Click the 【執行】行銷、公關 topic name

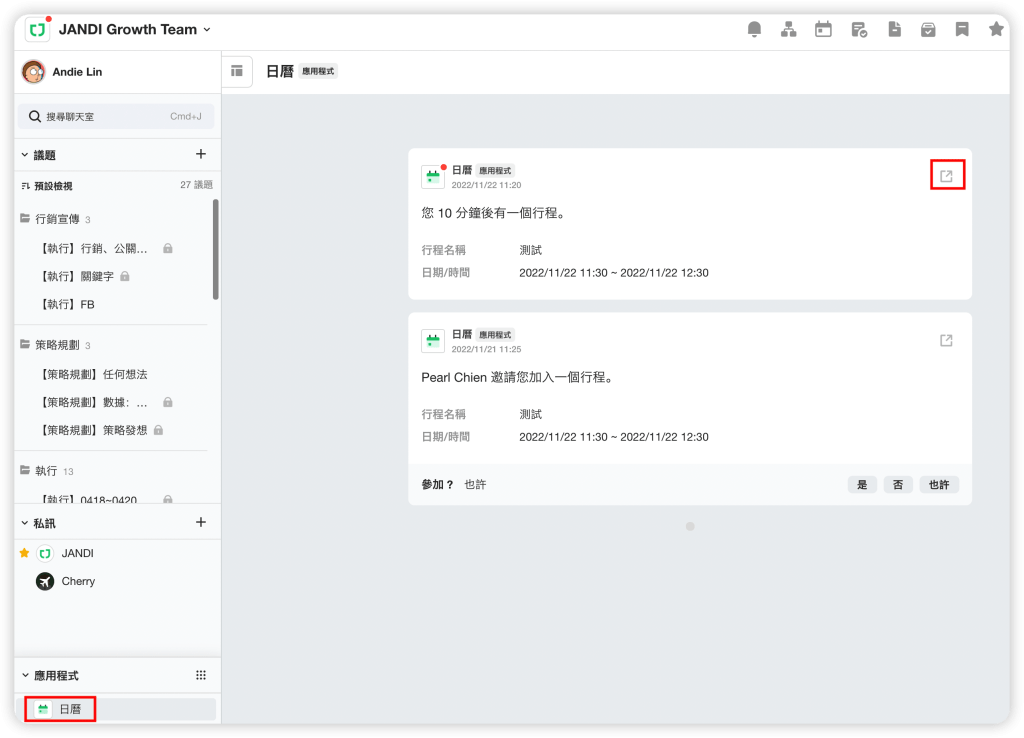pos(93,248)
